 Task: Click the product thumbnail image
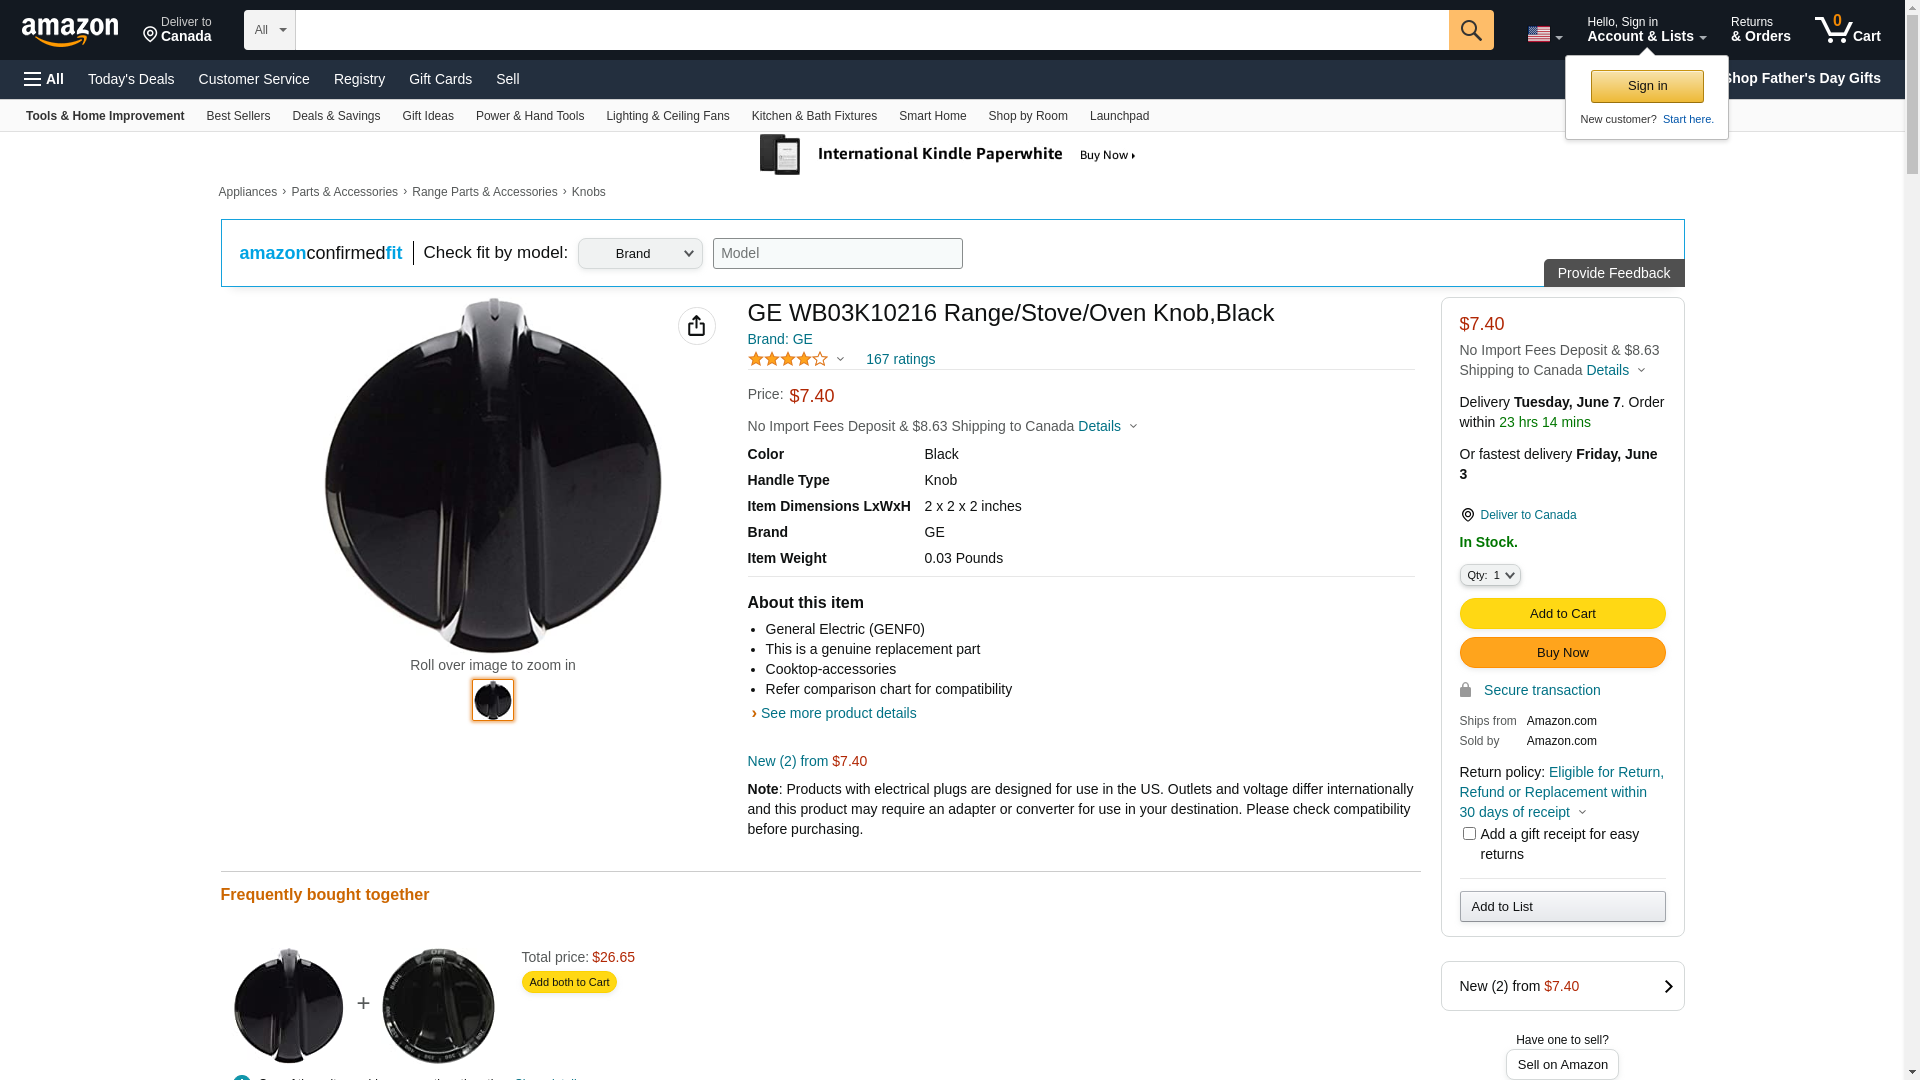click(493, 700)
